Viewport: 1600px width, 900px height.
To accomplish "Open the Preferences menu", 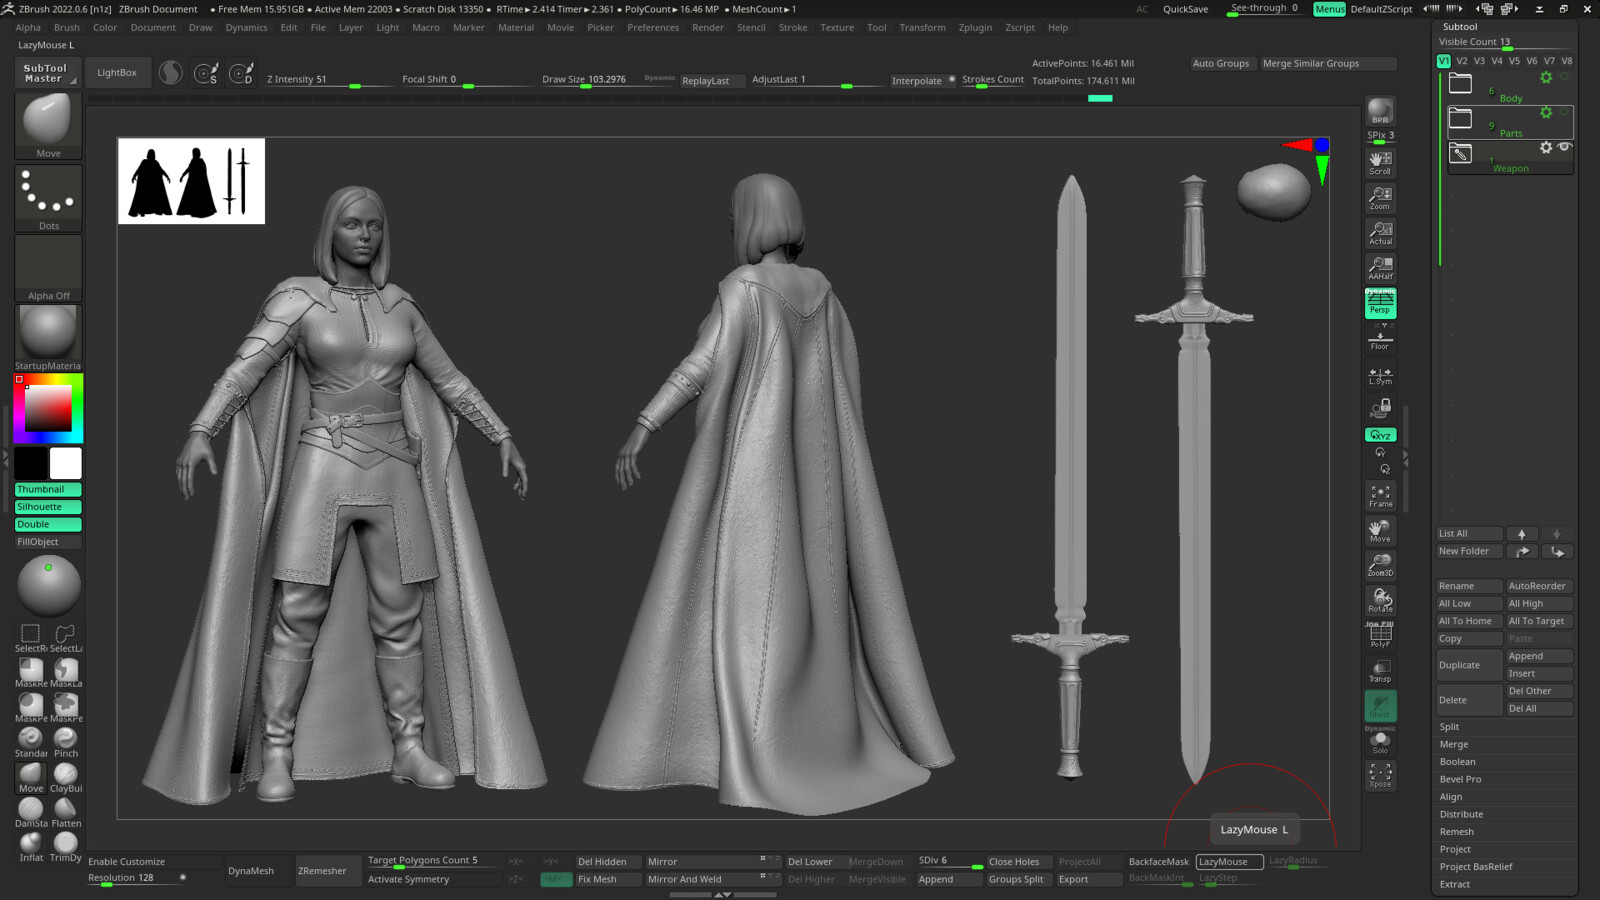I will coord(653,28).
